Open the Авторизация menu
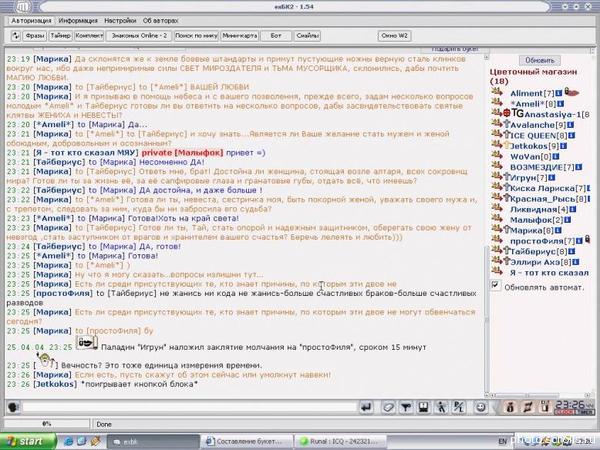 point(31,21)
